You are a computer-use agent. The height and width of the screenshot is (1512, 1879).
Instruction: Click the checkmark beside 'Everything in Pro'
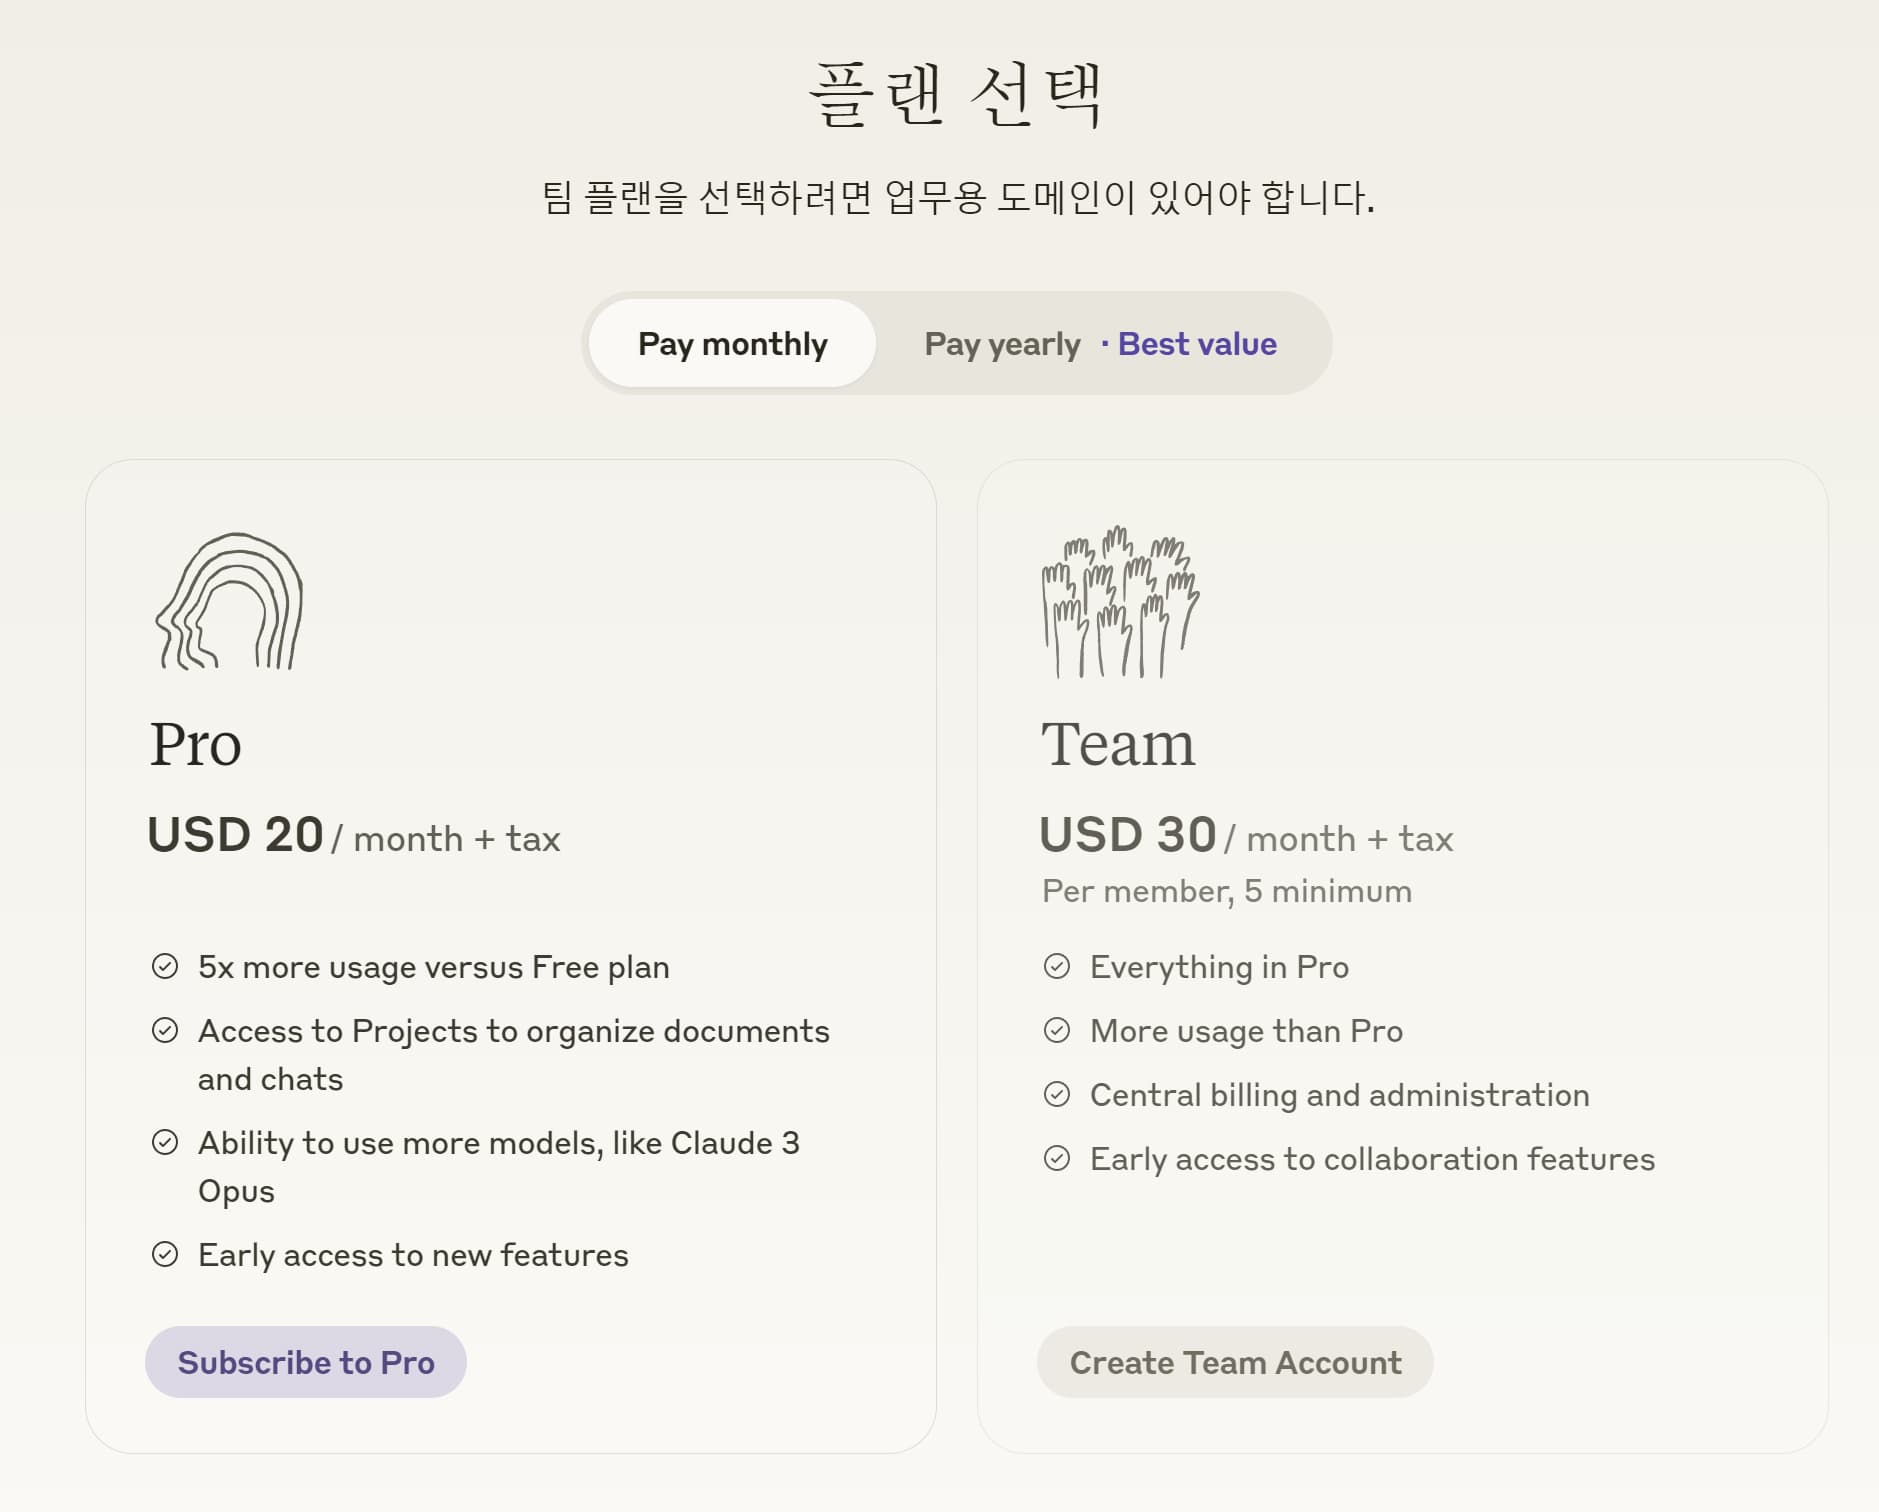click(1058, 966)
